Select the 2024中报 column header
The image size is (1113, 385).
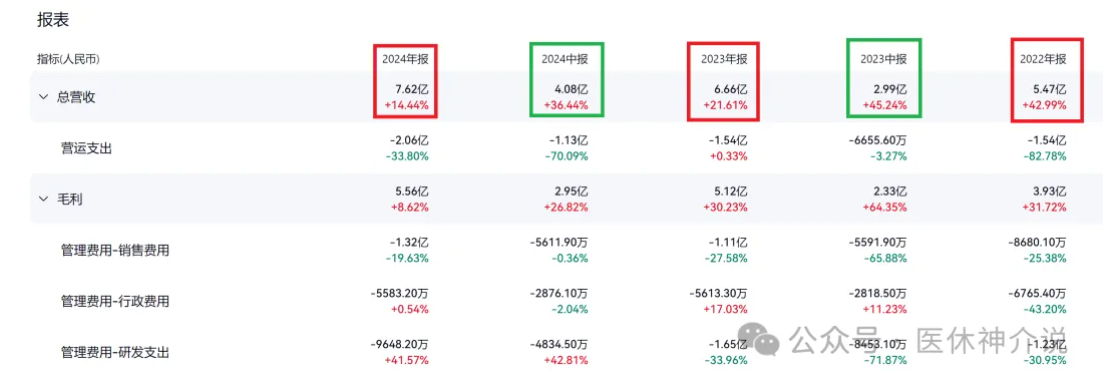click(564, 60)
